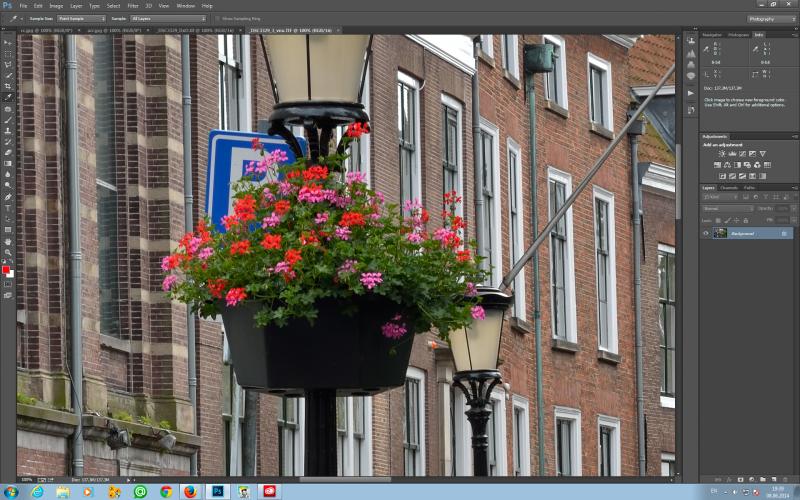The height and width of the screenshot is (500, 800).
Task: Select the Spot Healing Brush tool
Action: point(8,109)
